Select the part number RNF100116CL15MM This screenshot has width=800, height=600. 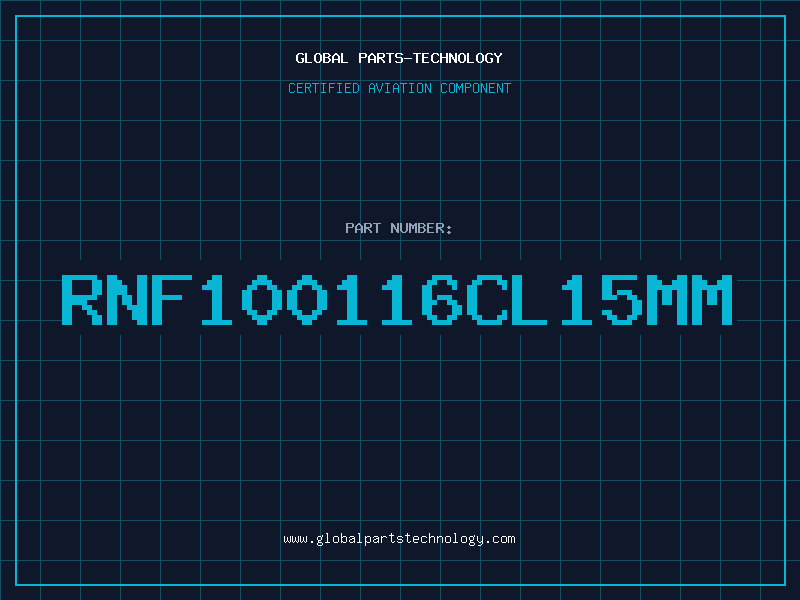coord(397,299)
